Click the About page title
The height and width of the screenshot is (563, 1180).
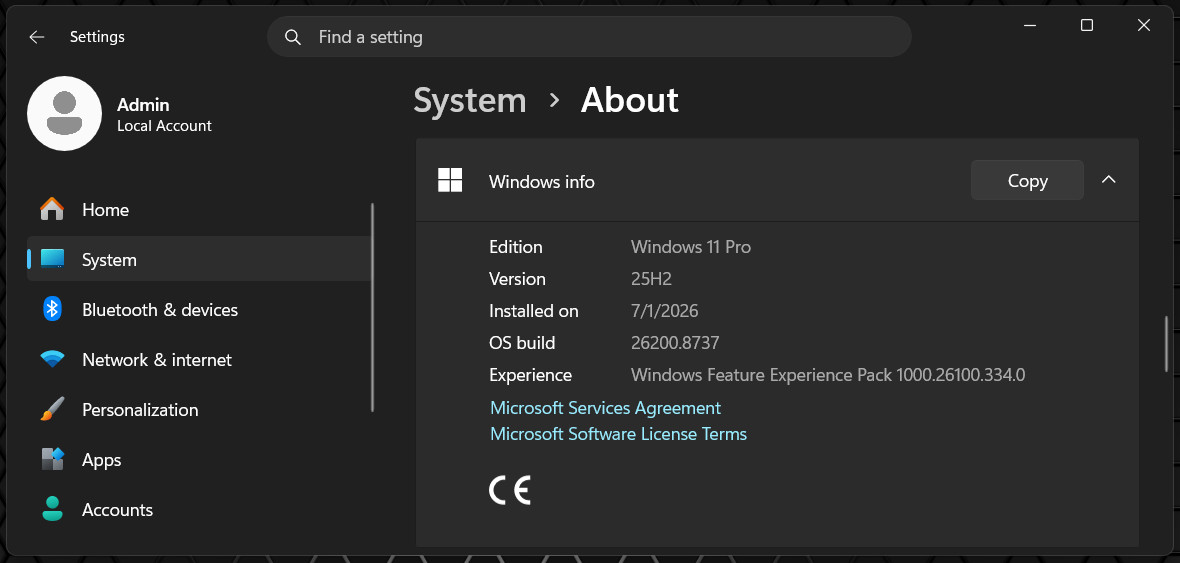[x=630, y=101]
